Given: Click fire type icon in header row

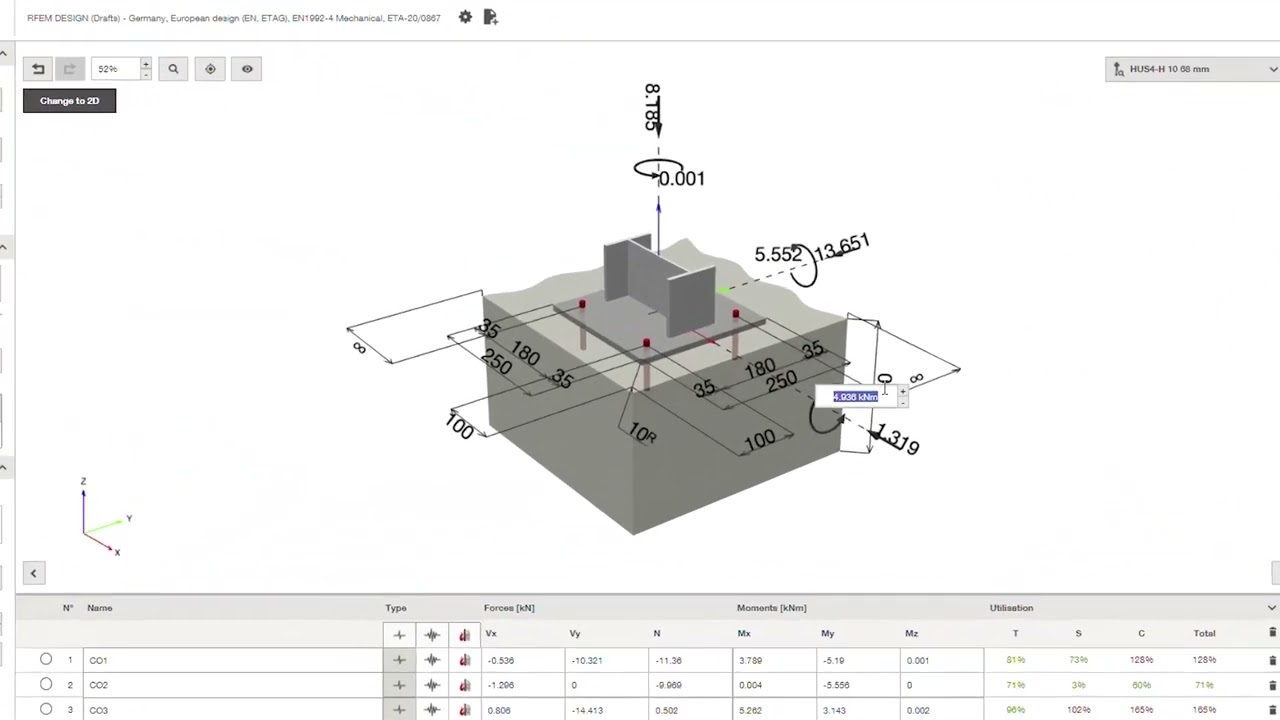Looking at the screenshot, I should click(x=464, y=634).
